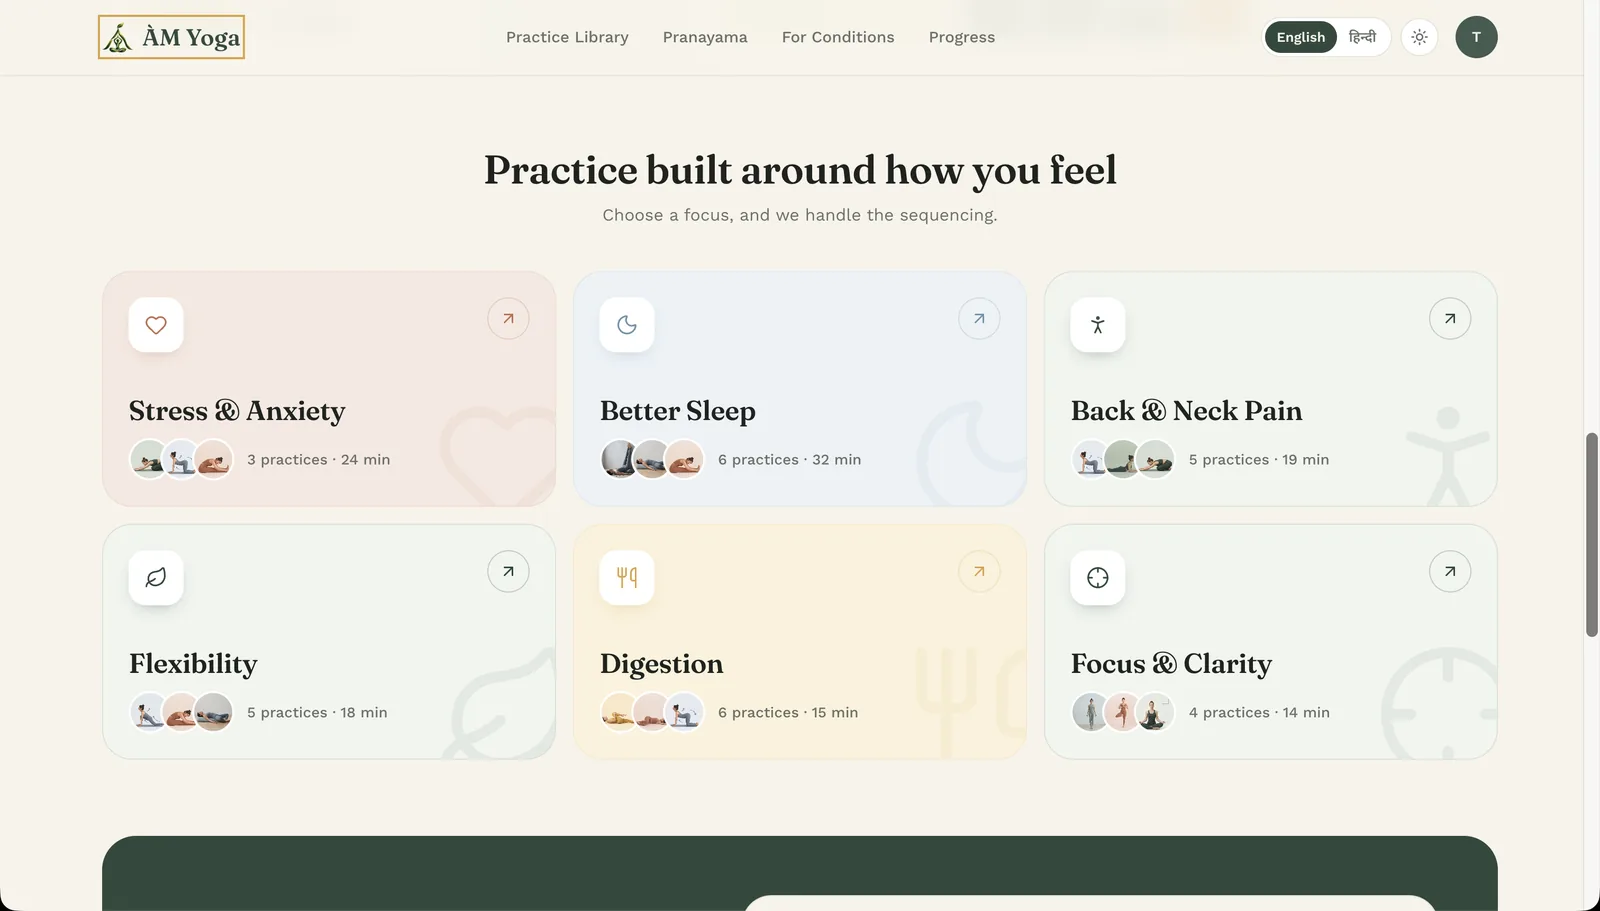Click pose thumbnails on Better Sleep card
1600x911 pixels.
[x=652, y=460]
